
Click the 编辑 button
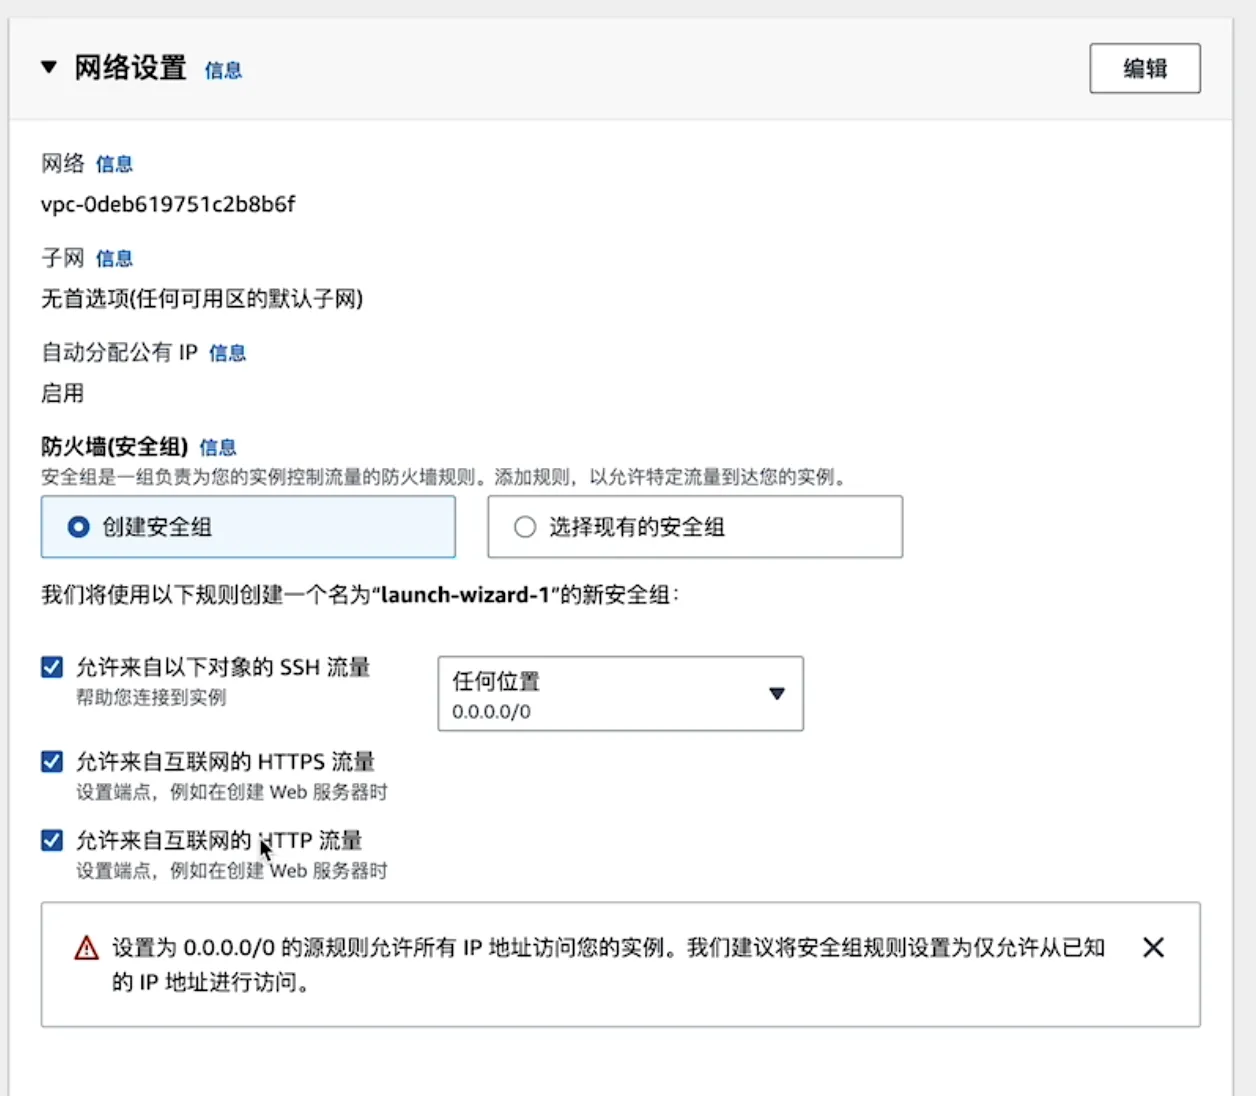[1144, 68]
